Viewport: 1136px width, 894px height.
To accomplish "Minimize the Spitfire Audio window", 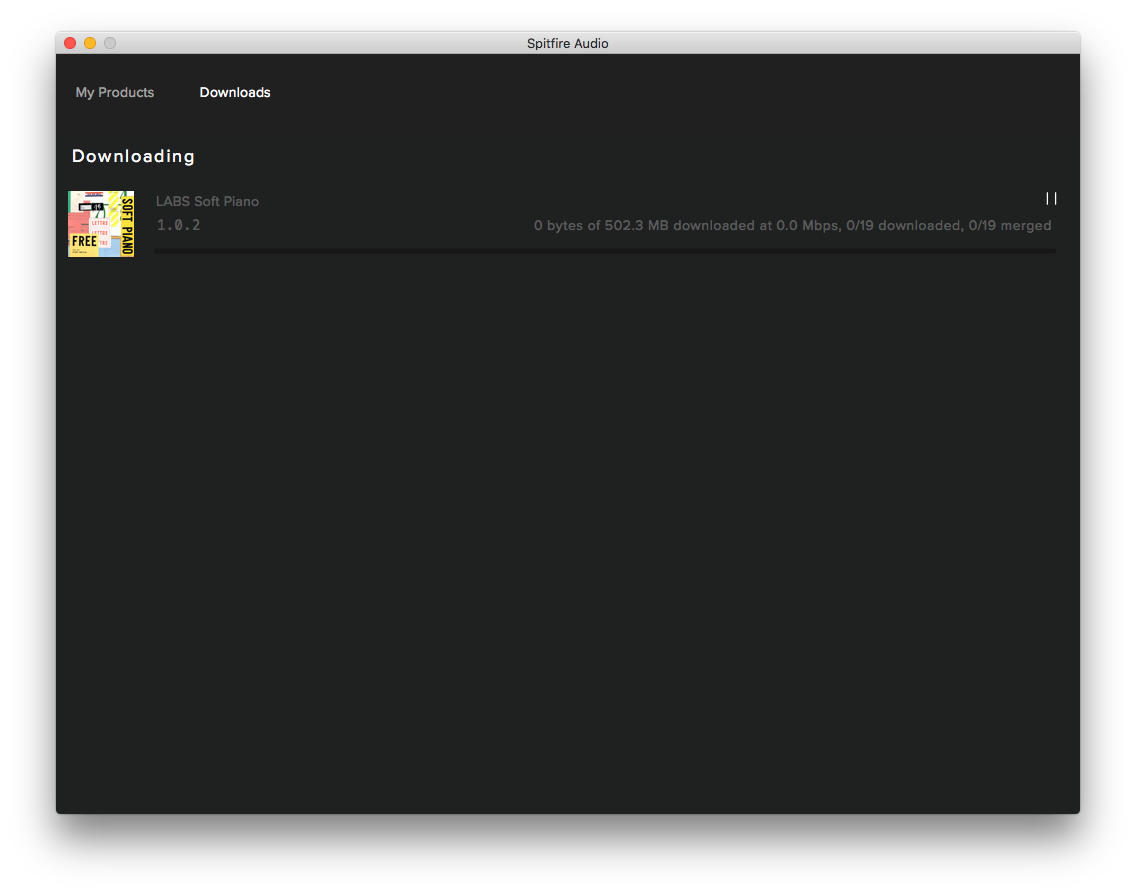I will pos(90,43).
